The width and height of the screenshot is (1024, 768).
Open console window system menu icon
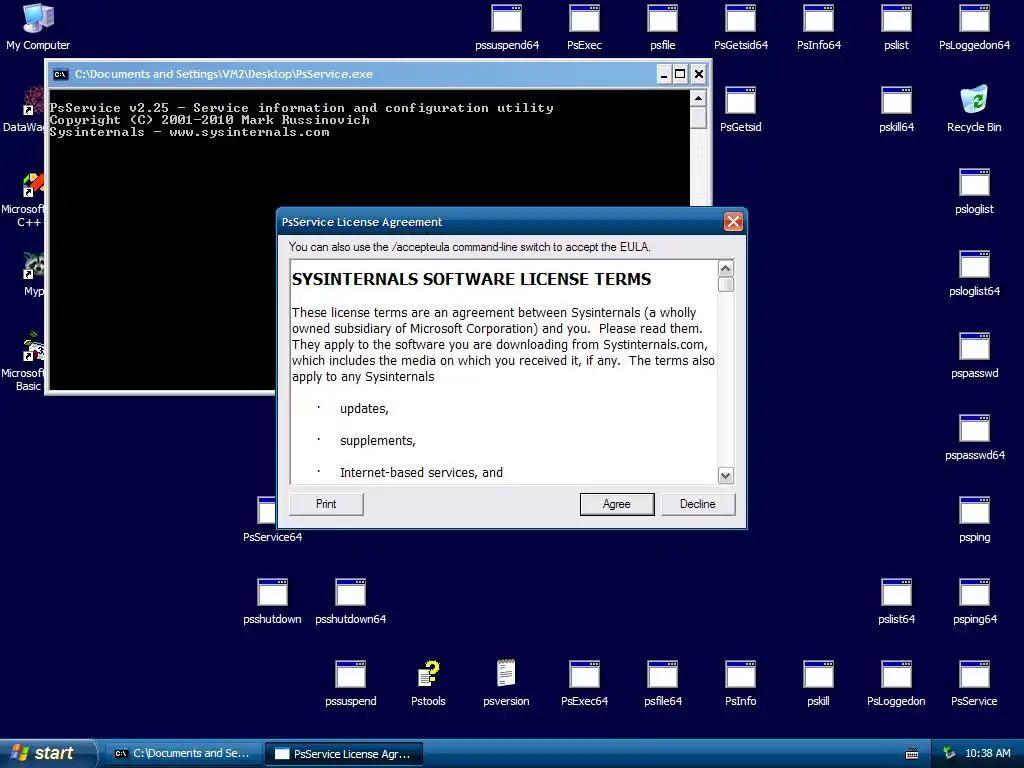pyautogui.click(x=61, y=74)
